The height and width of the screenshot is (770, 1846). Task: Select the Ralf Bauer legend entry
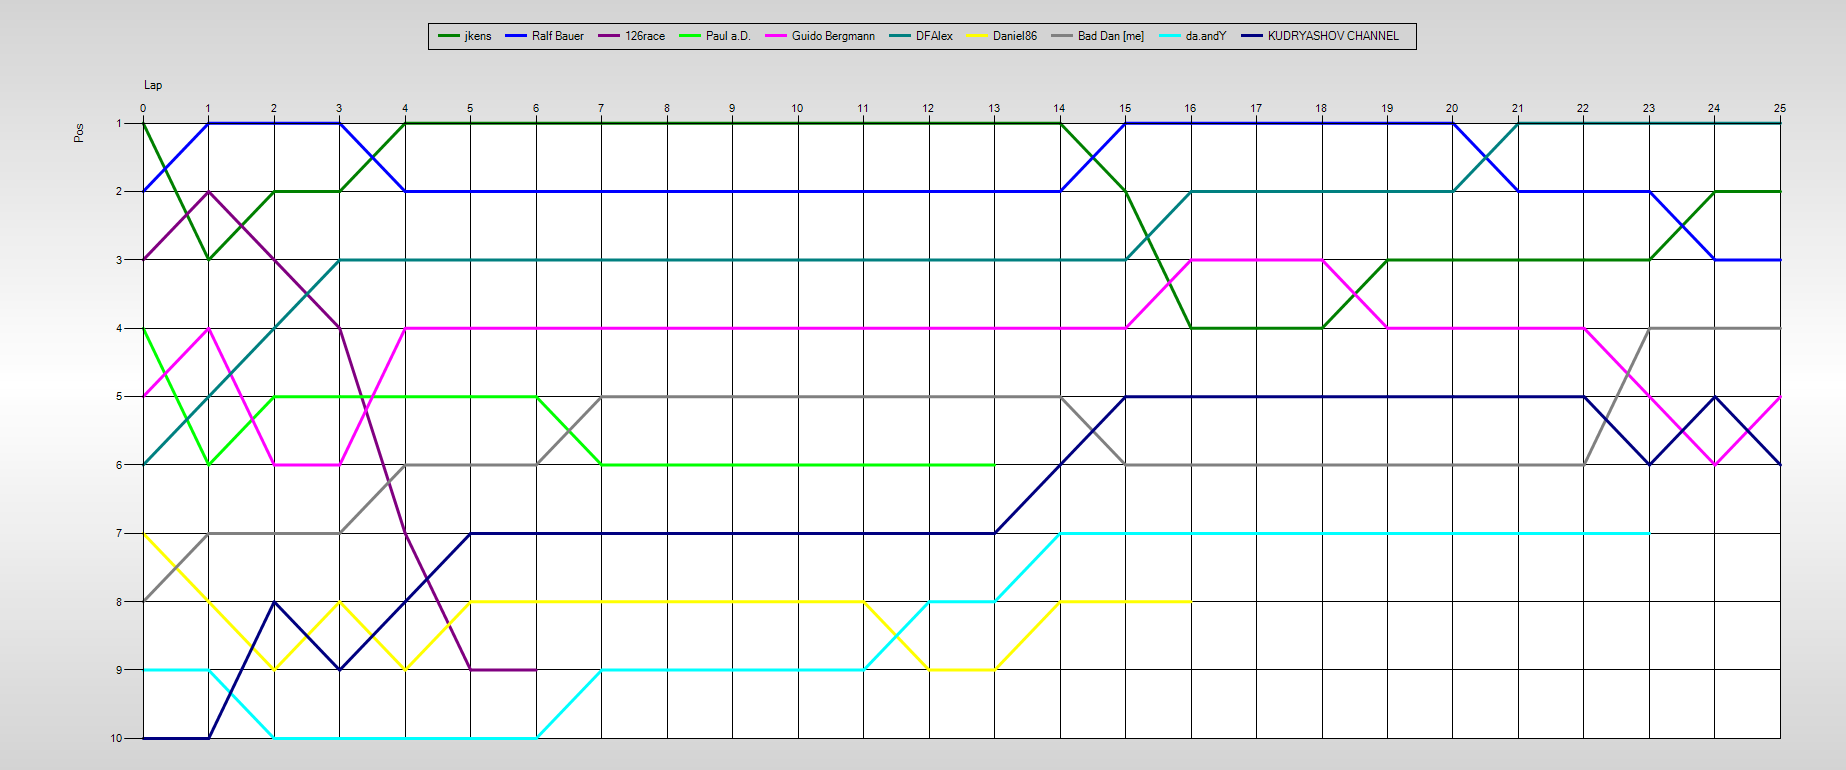tap(557, 36)
